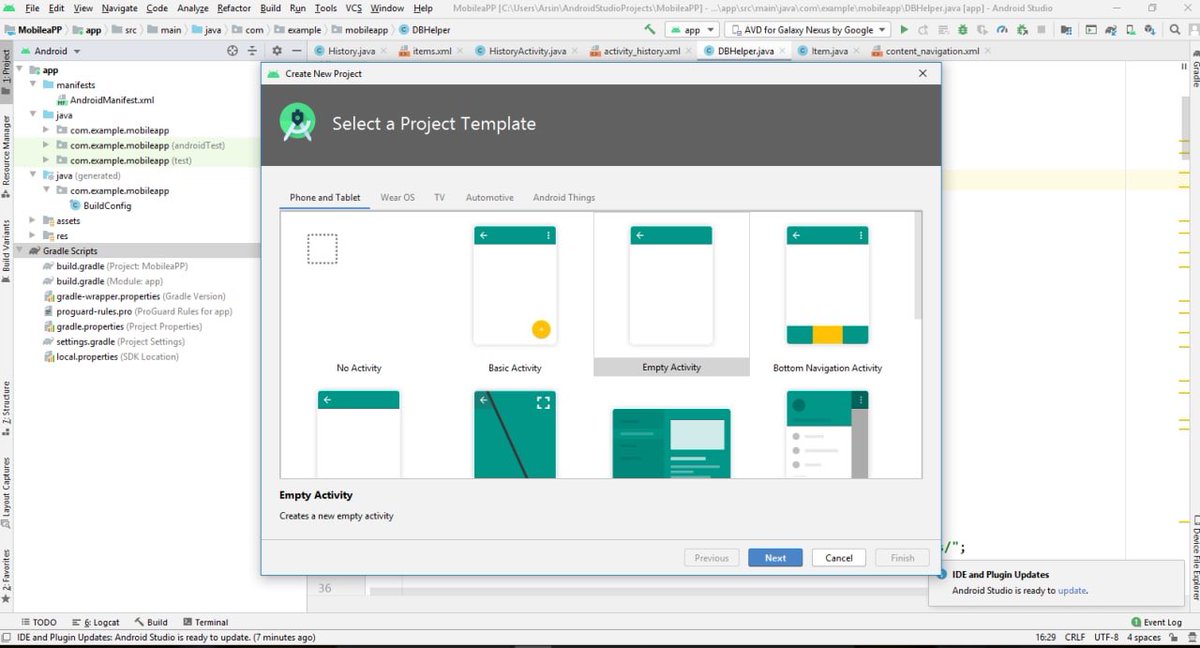Image resolution: width=1200 pixels, height=648 pixels.
Task: Open the File menu
Action: tap(32, 8)
